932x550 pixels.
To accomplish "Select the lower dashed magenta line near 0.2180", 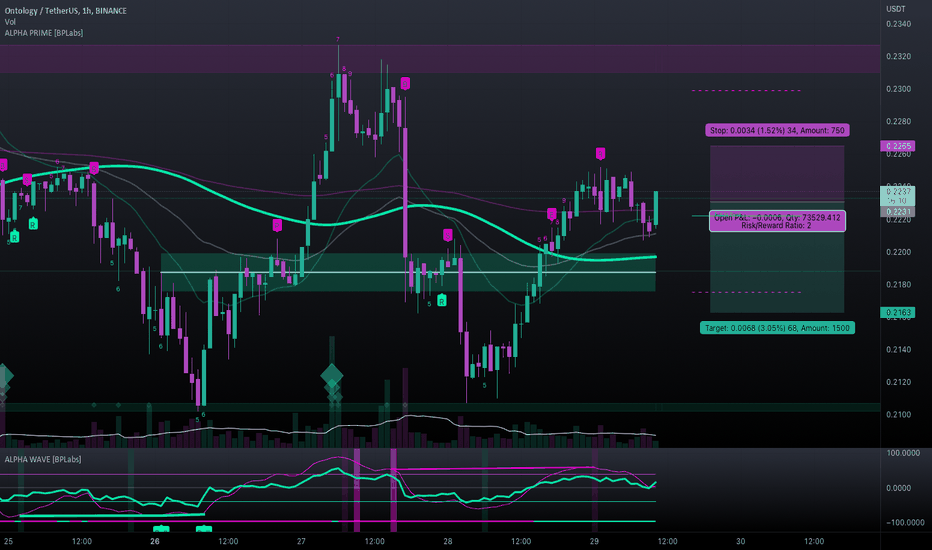I will tap(746, 292).
